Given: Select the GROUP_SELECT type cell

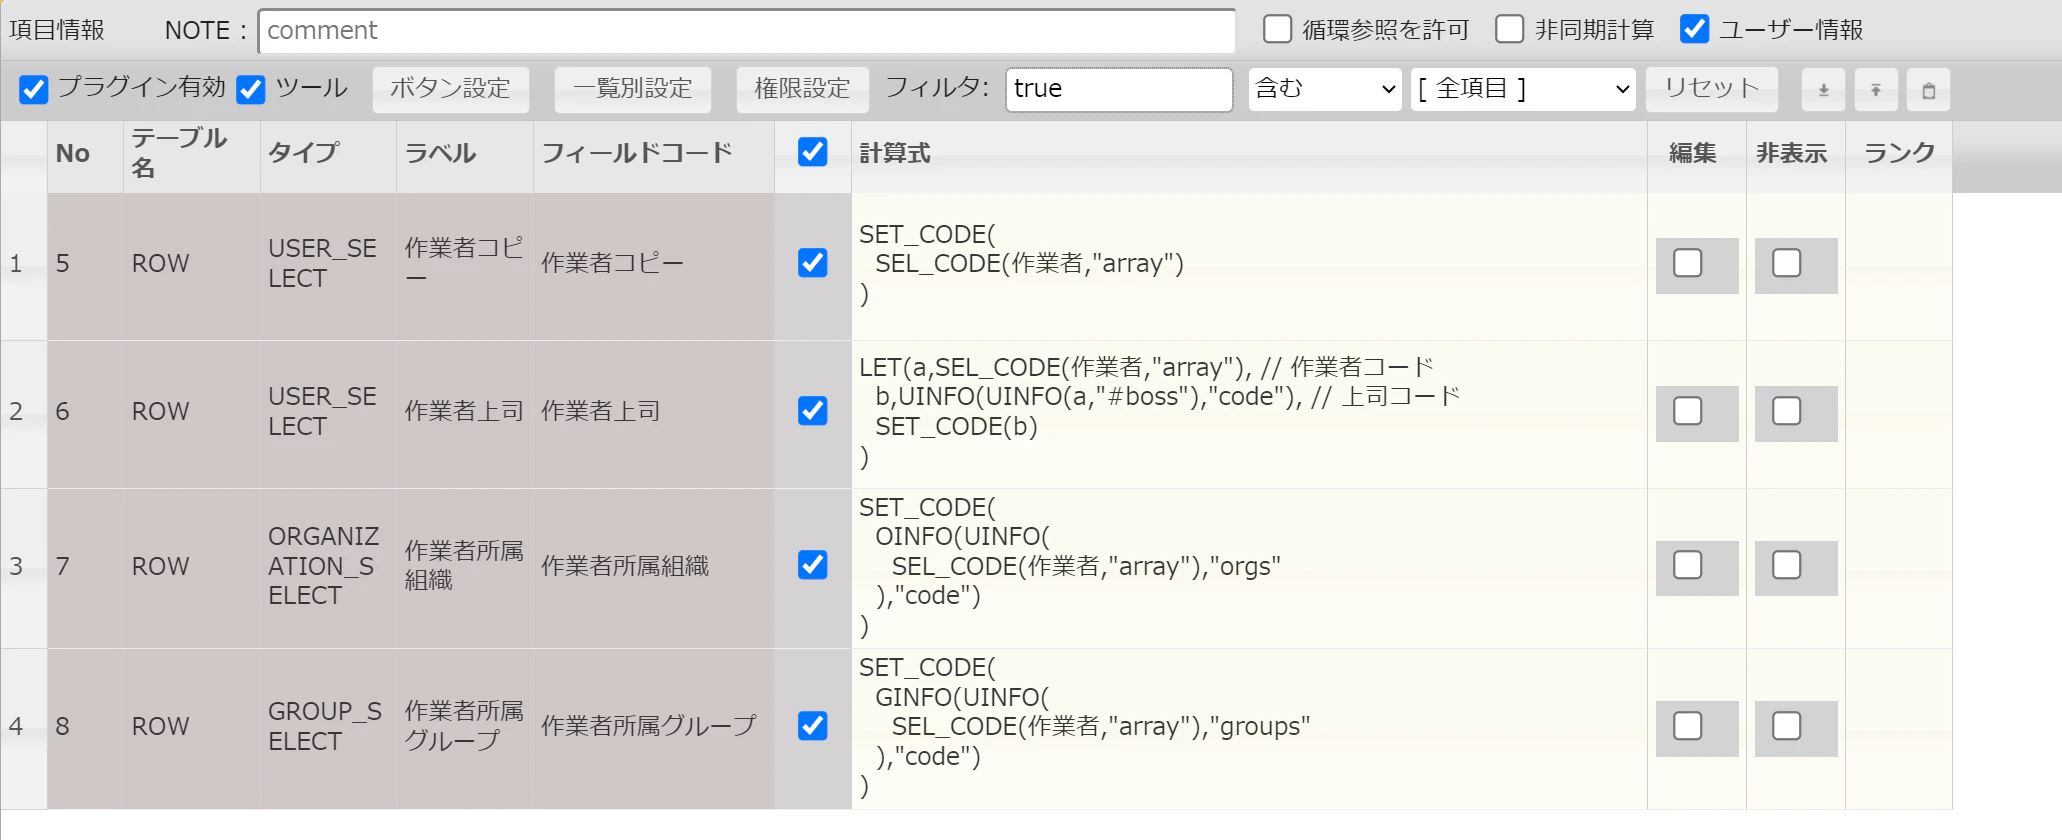Looking at the screenshot, I should 328,727.
